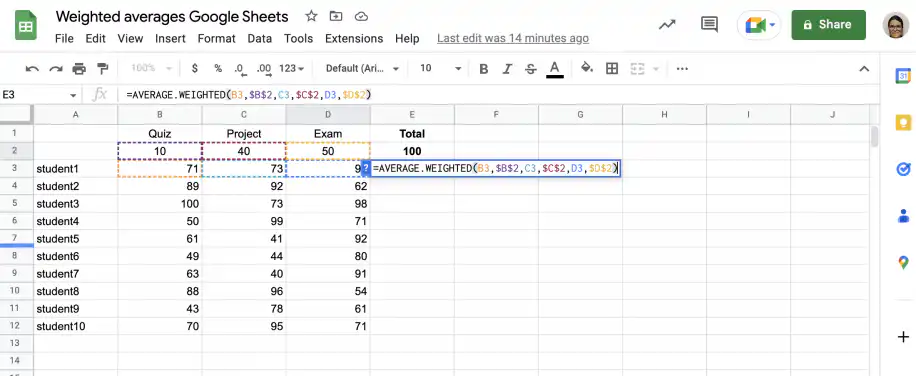Open the Google Sheets home icon
Image resolution: width=916 pixels, height=376 pixels.
coord(26,26)
